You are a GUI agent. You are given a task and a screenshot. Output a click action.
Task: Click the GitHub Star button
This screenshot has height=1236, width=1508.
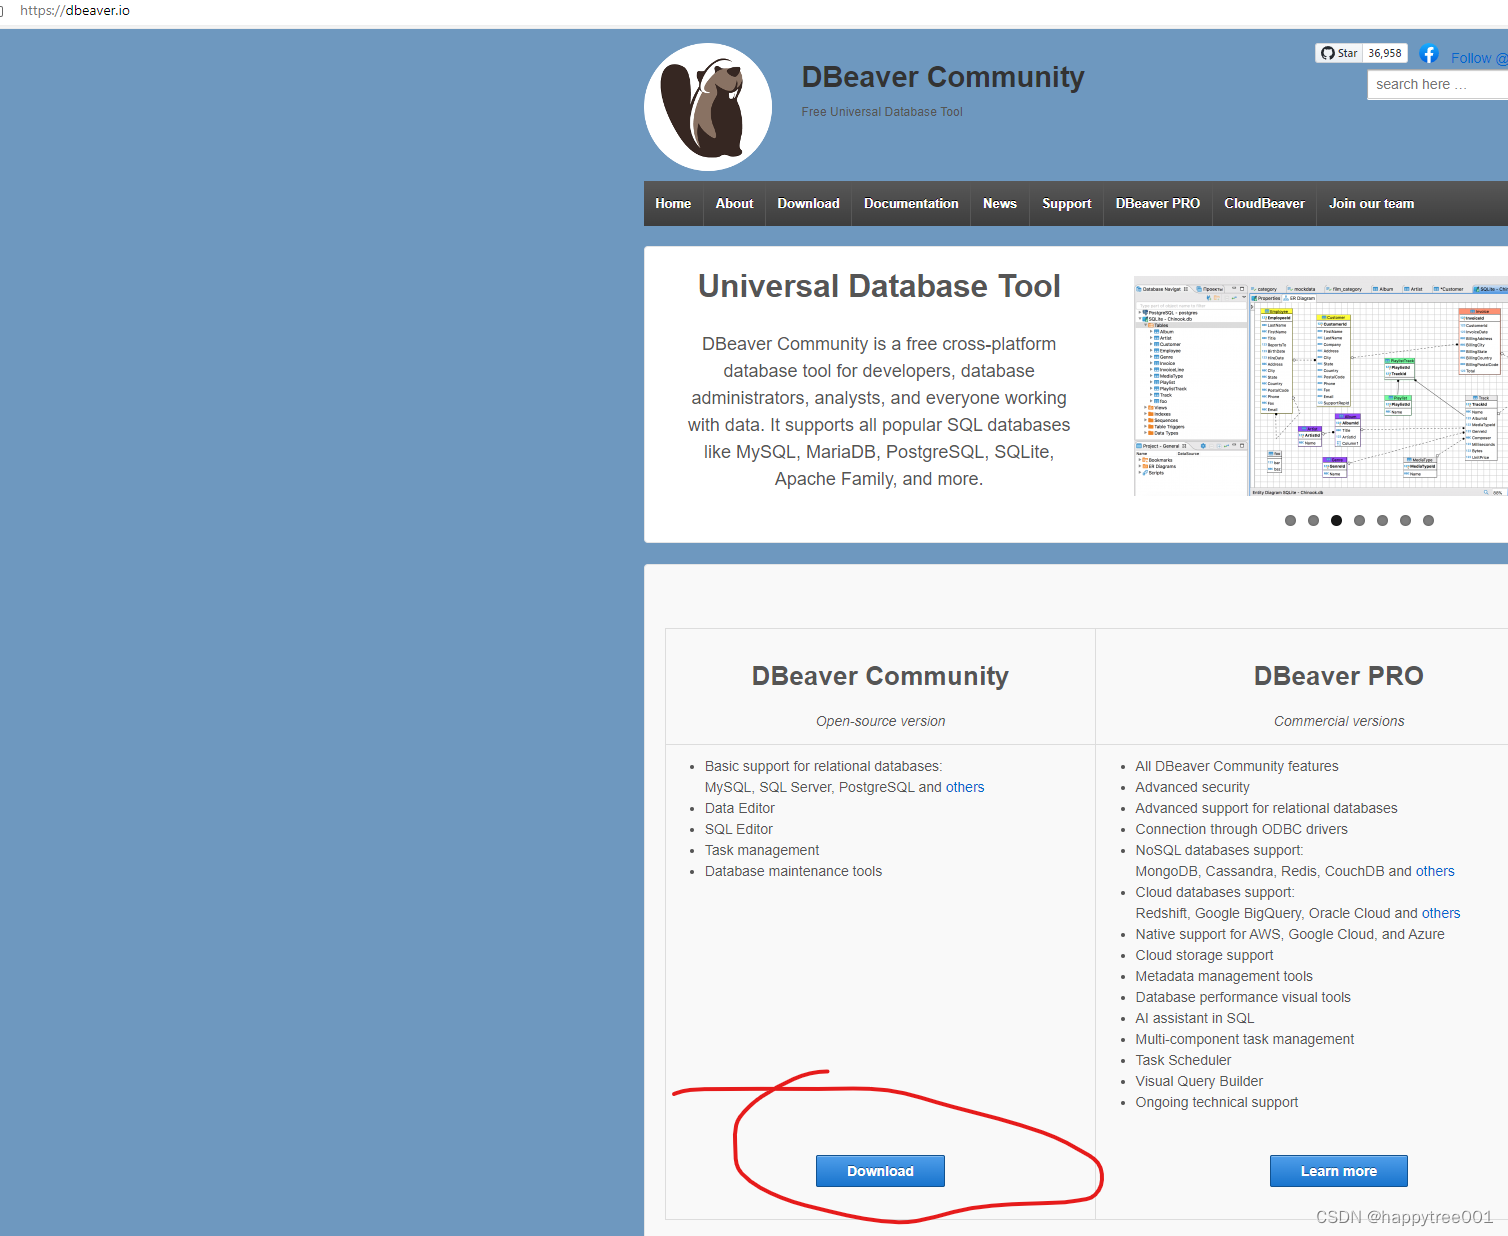coord(1339,53)
